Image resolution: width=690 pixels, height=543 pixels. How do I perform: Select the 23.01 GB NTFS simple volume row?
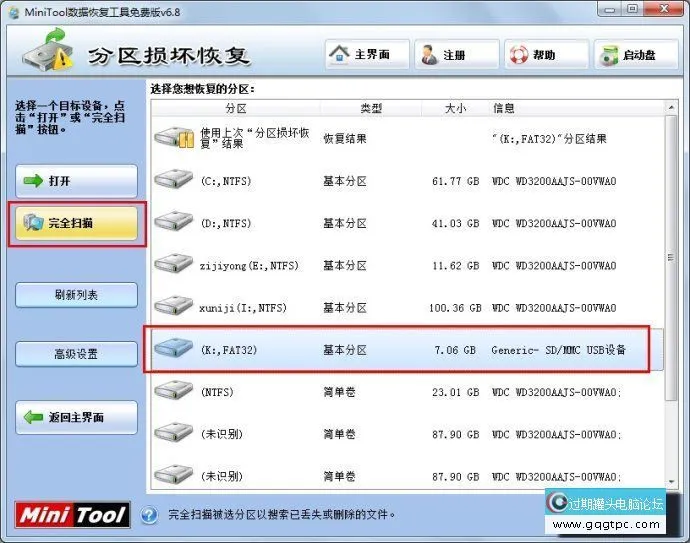pyautogui.click(x=400, y=393)
